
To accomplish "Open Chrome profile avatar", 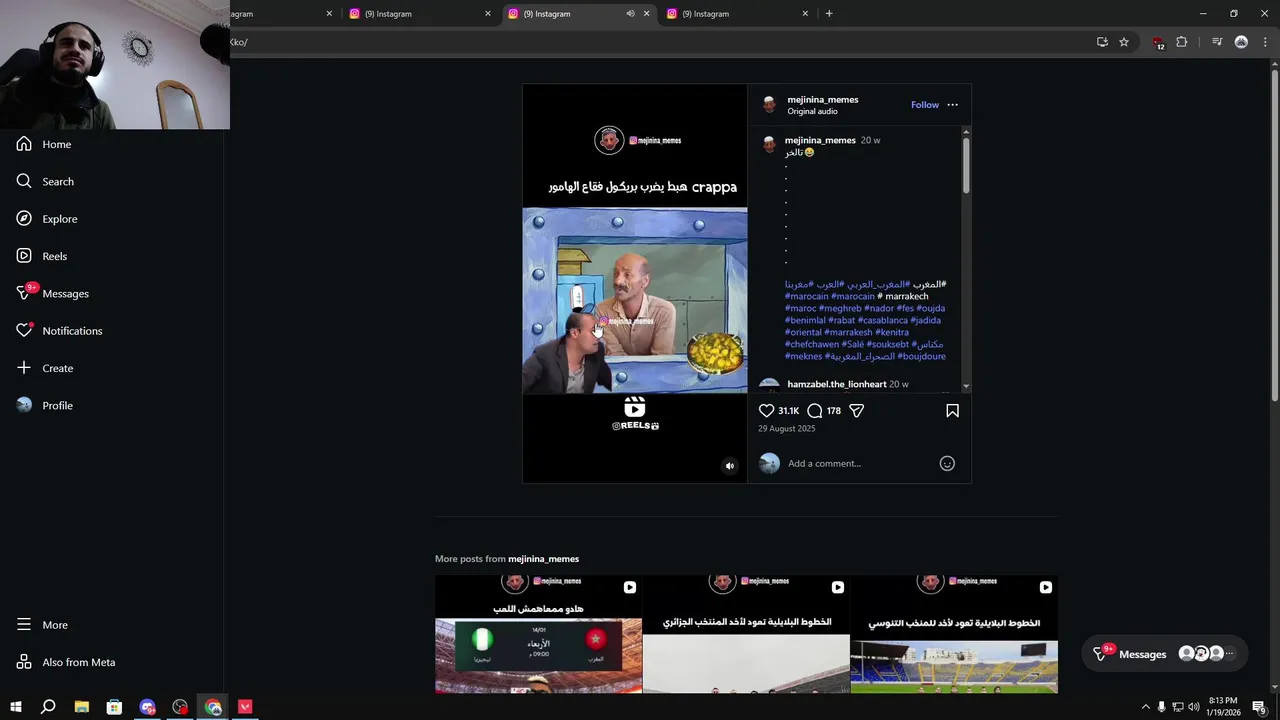I will [x=1241, y=42].
